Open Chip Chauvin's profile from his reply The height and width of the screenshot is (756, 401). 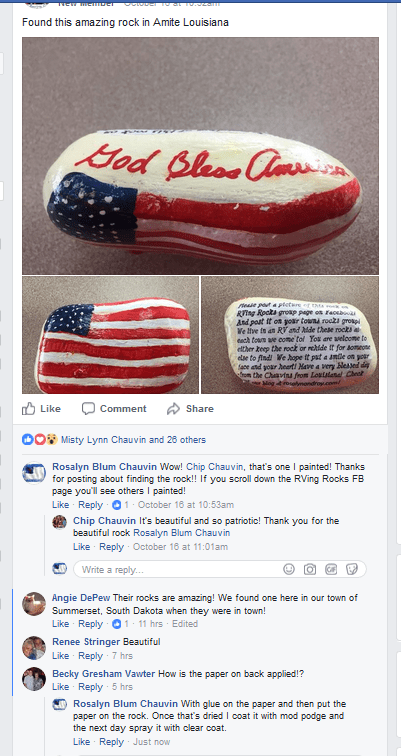tap(104, 521)
